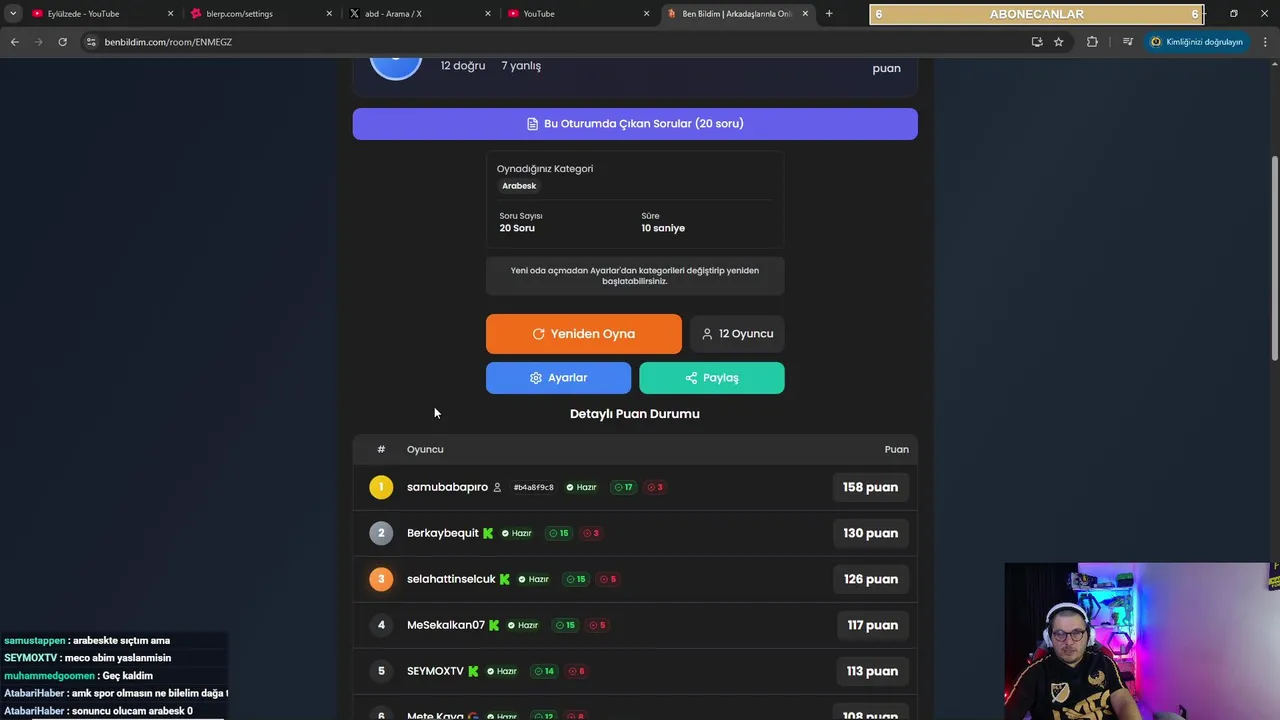The width and height of the screenshot is (1280, 720).
Task: Close the Ben Bildim tab
Action: coord(805,14)
